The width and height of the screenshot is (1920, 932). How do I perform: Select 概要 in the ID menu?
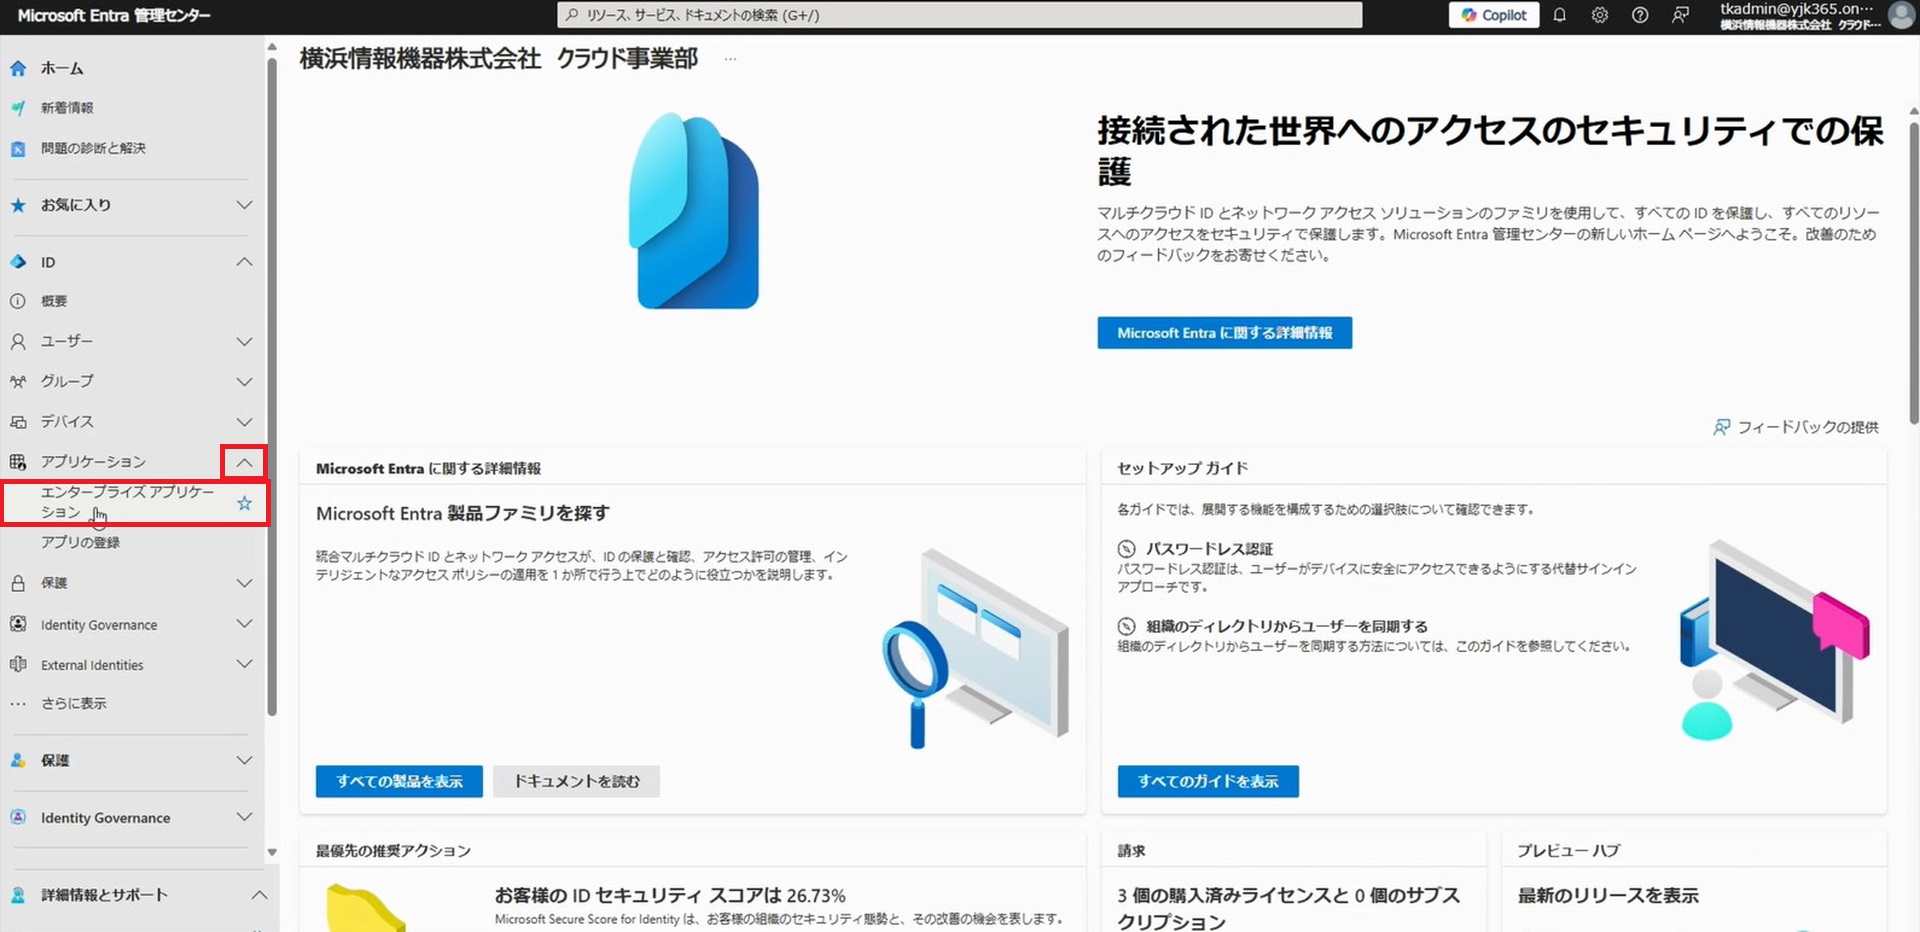click(54, 301)
